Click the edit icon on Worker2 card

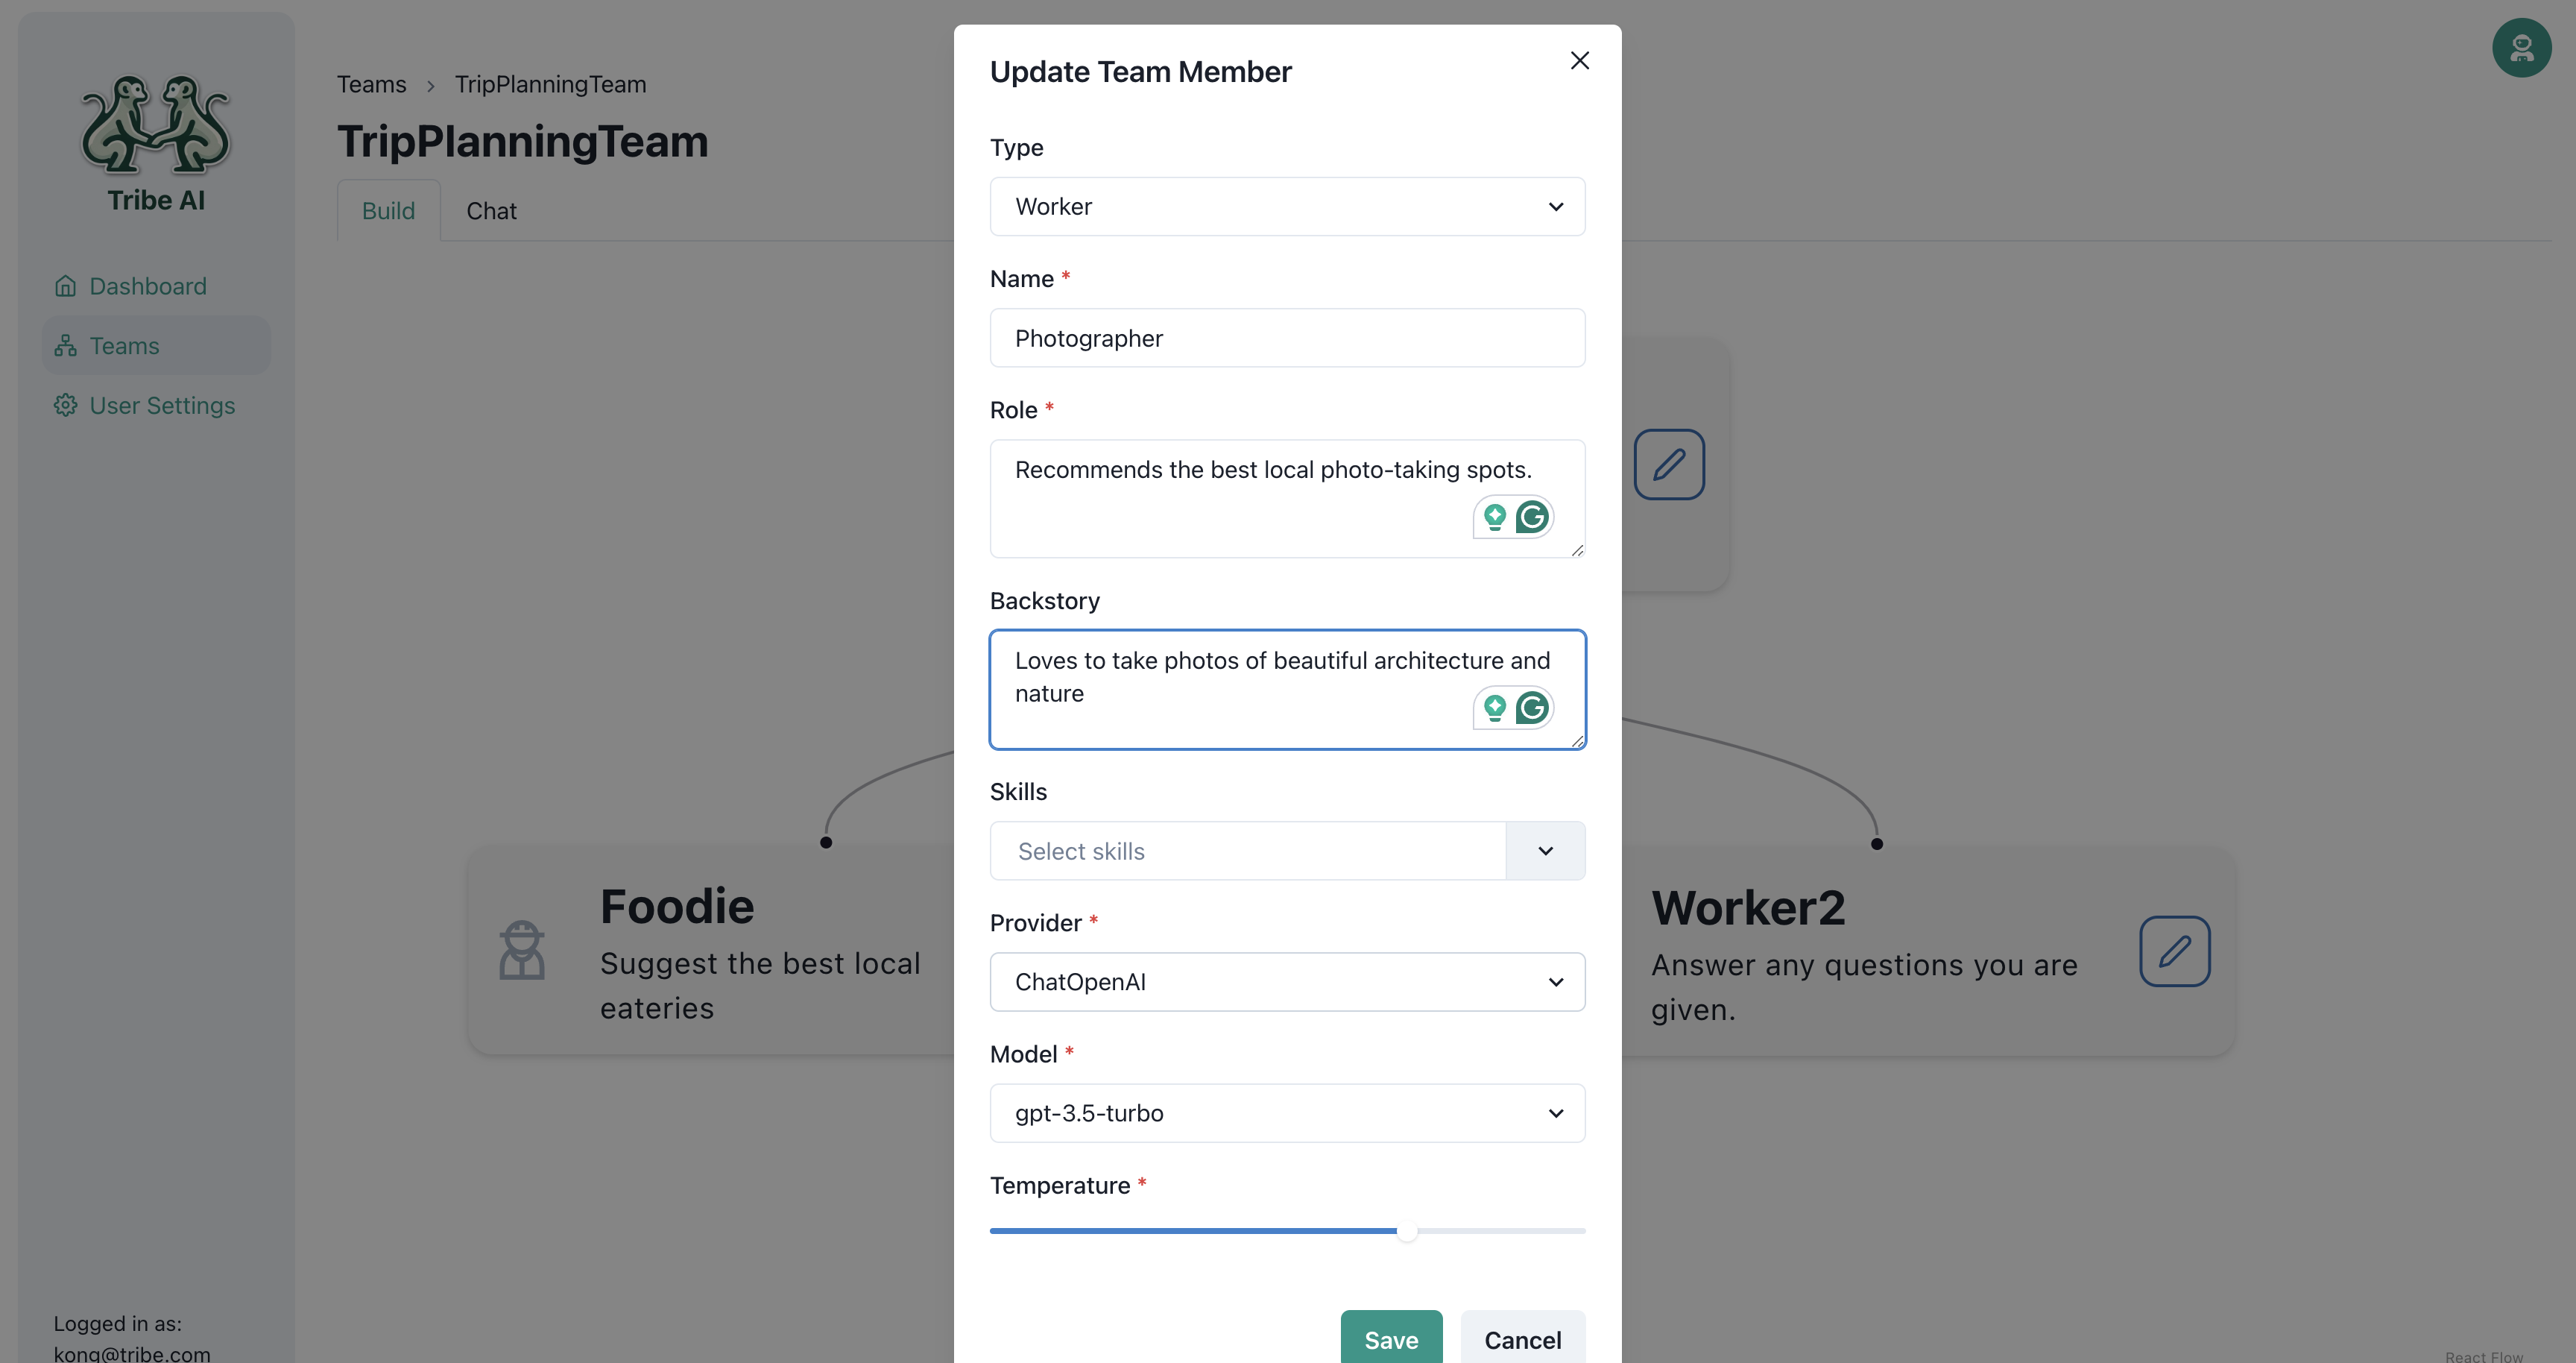point(2174,951)
